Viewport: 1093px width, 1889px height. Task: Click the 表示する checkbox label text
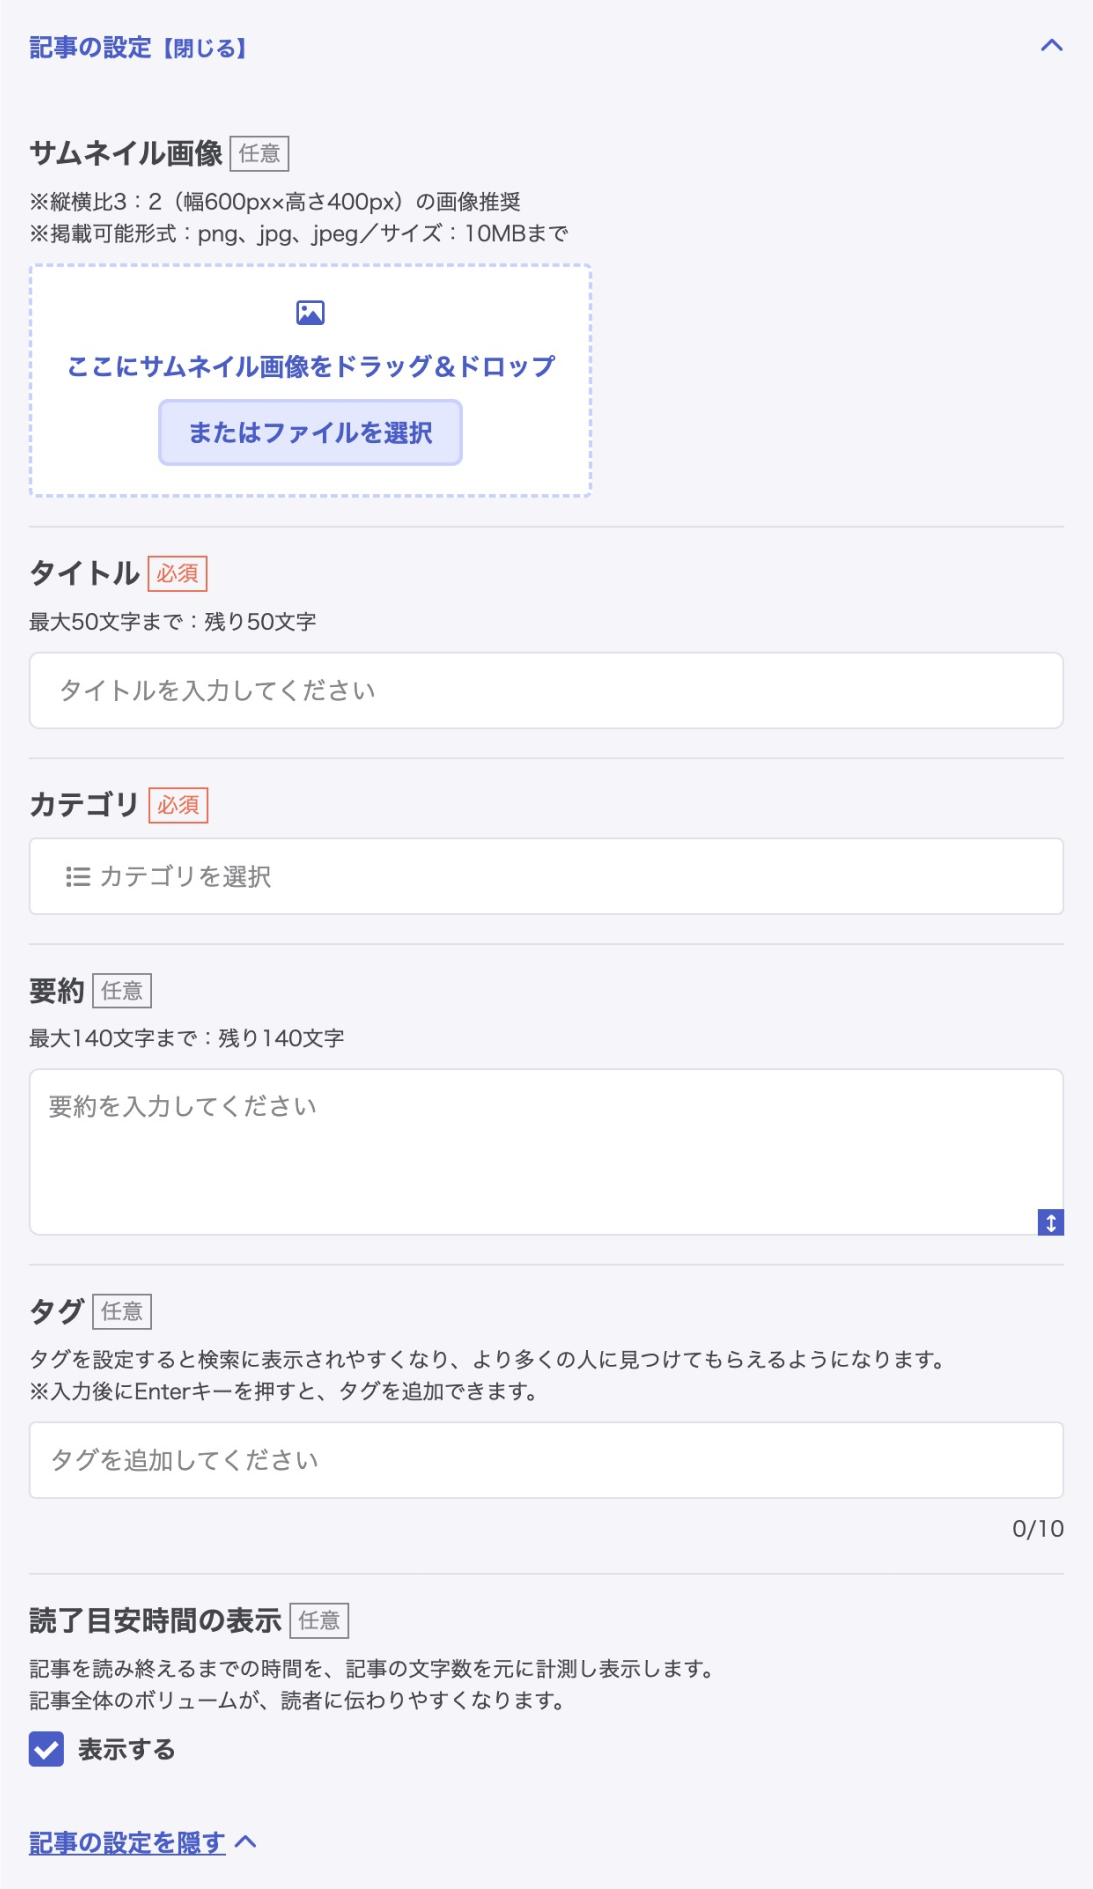pyautogui.click(x=126, y=1750)
